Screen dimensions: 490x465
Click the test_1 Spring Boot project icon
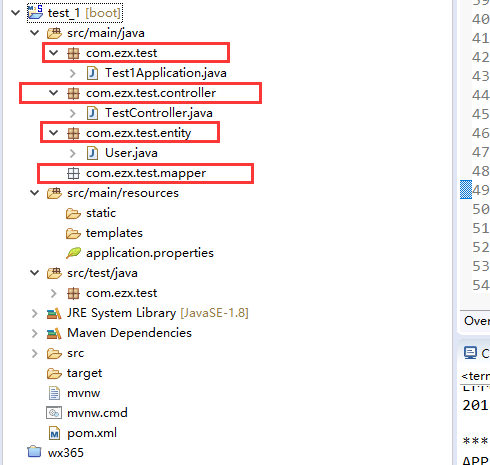click(35, 12)
